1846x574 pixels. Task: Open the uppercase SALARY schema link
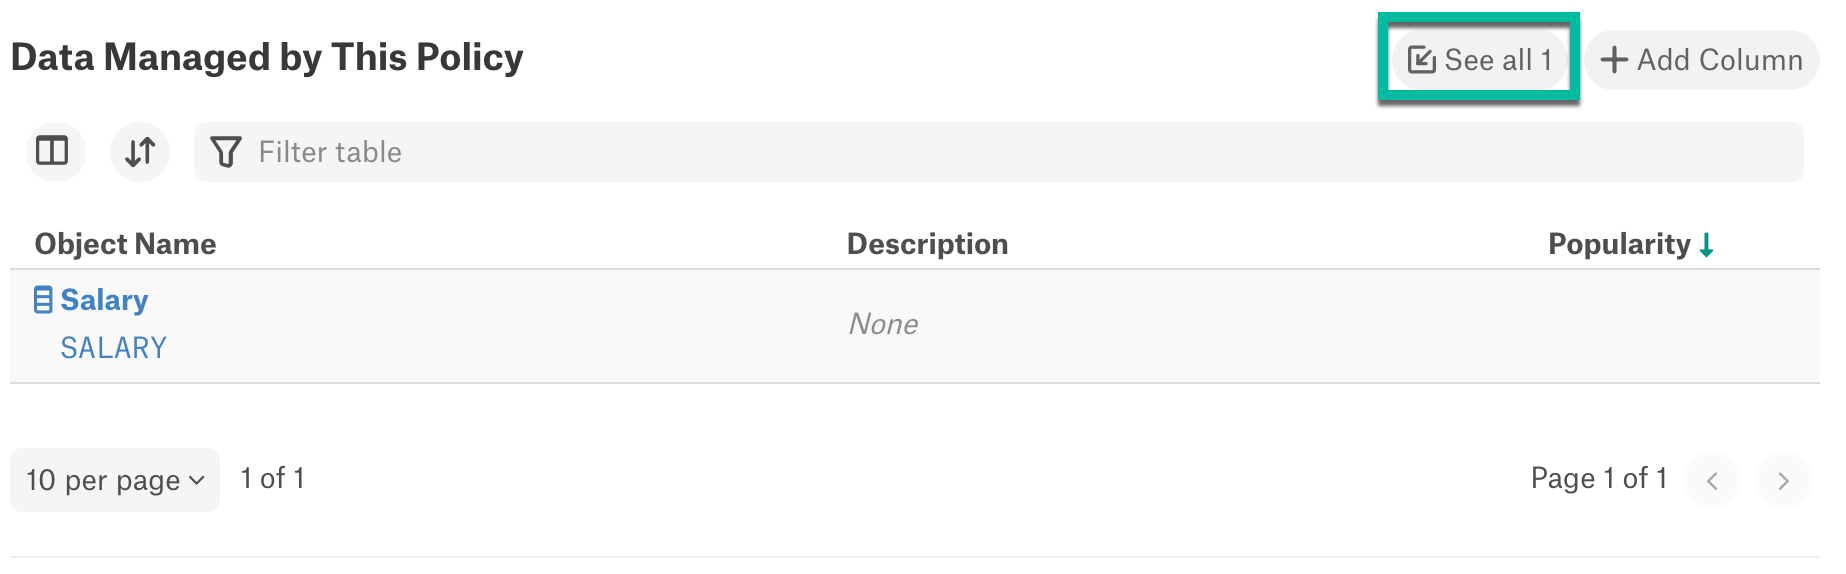(x=114, y=348)
